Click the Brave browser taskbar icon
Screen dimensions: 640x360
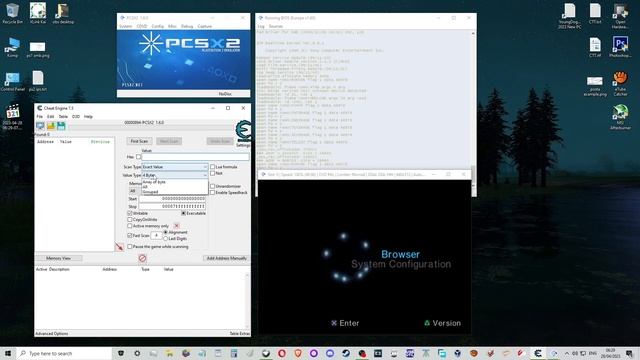(298, 353)
